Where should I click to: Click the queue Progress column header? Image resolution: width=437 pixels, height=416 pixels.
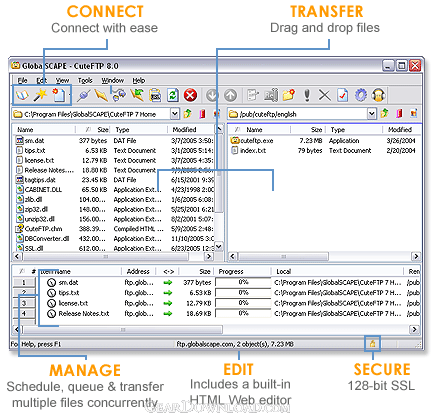tap(243, 271)
